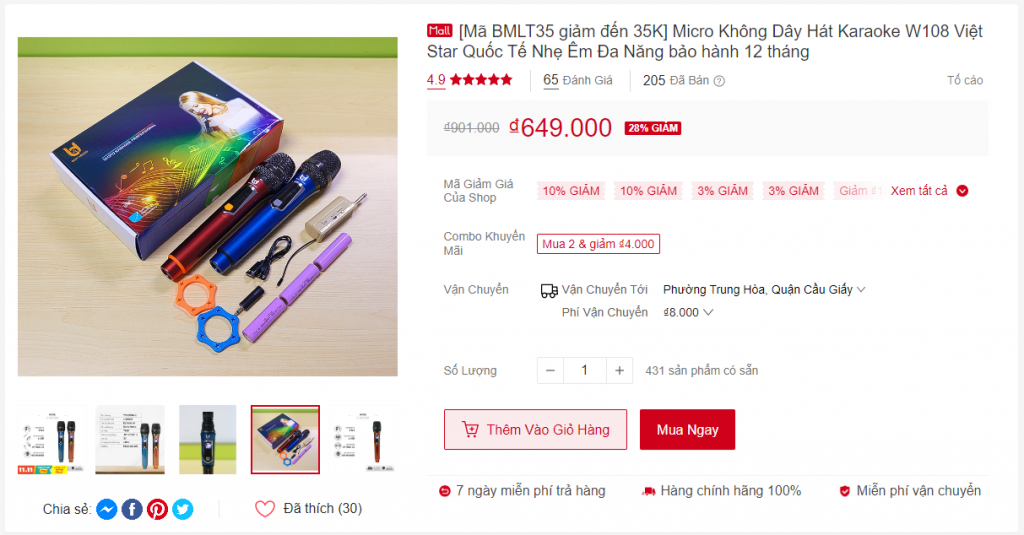Image resolution: width=1024 pixels, height=535 pixels.
Task: Click the Mua 2 & giảm combo deal
Action: click(x=598, y=244)
